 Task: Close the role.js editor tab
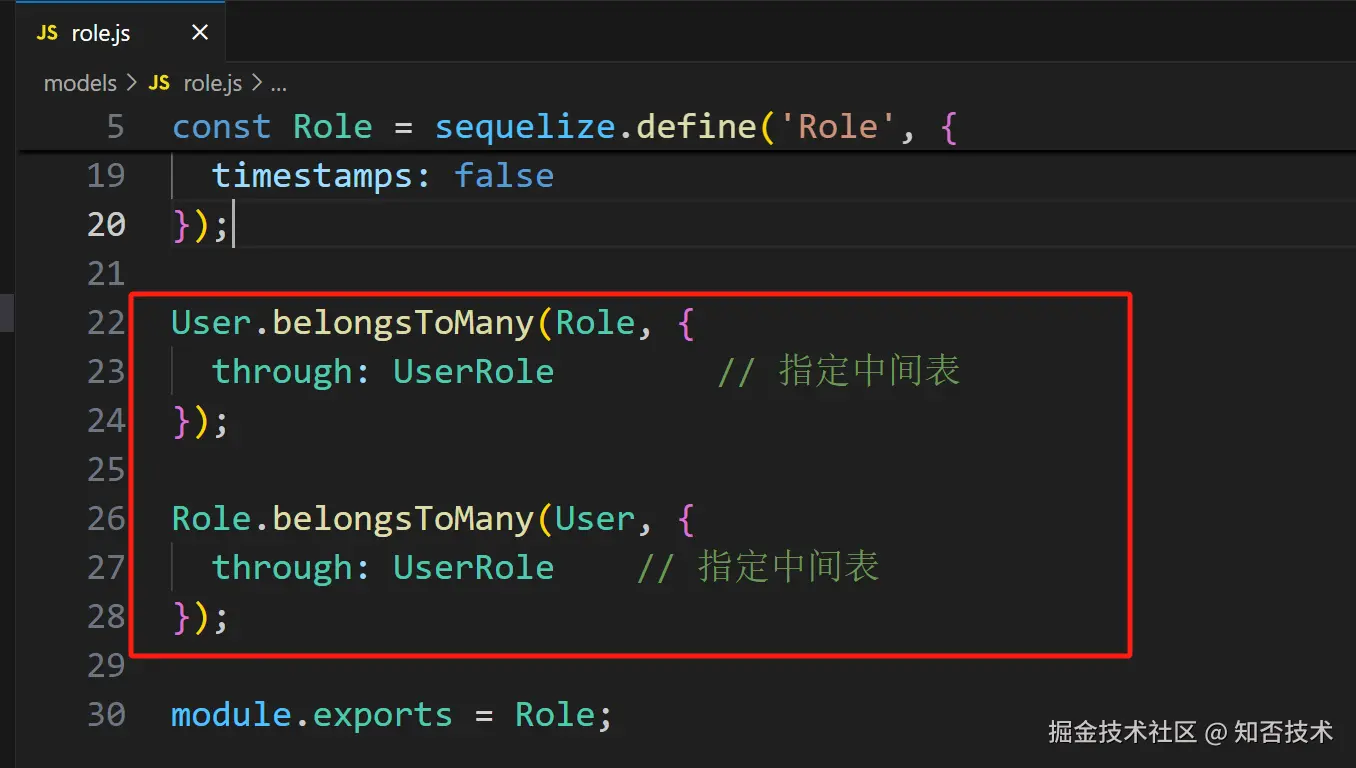(x=200, y=33)
